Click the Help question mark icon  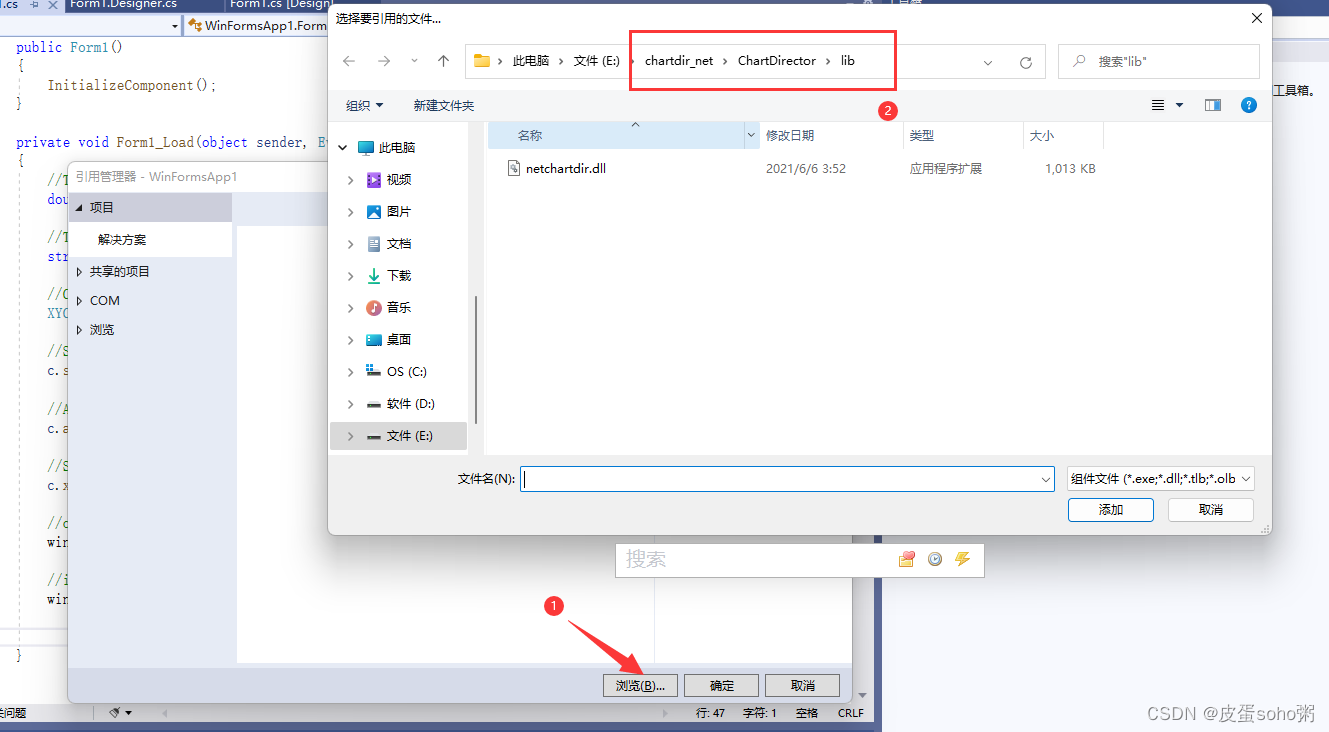coord(1248,105)
